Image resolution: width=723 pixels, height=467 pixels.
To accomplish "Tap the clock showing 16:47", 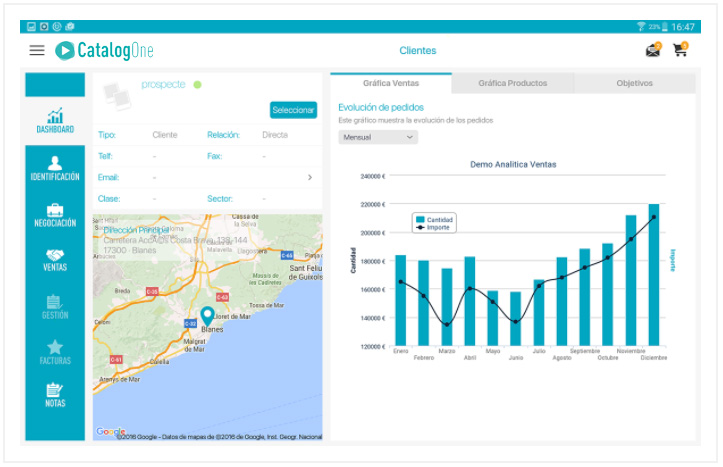I will [x=683, y=27].
